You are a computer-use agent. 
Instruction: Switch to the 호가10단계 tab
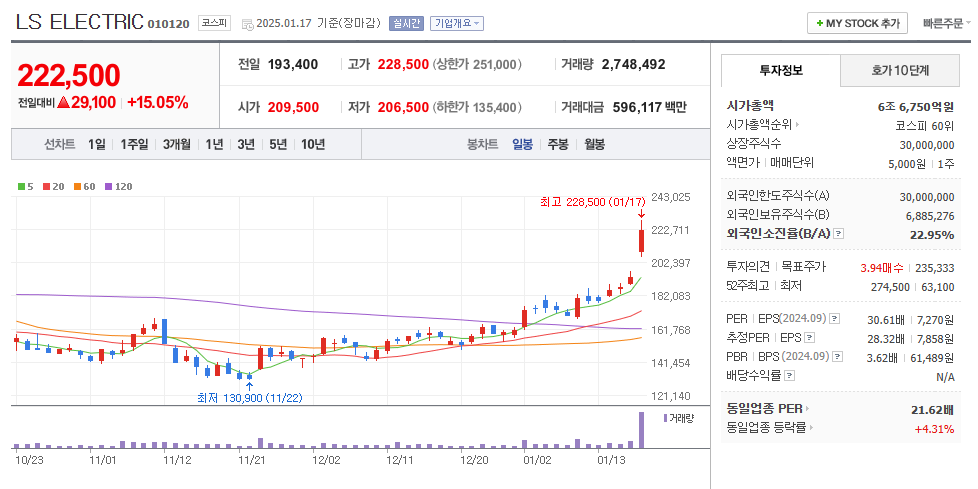click(x=900, y=70)
